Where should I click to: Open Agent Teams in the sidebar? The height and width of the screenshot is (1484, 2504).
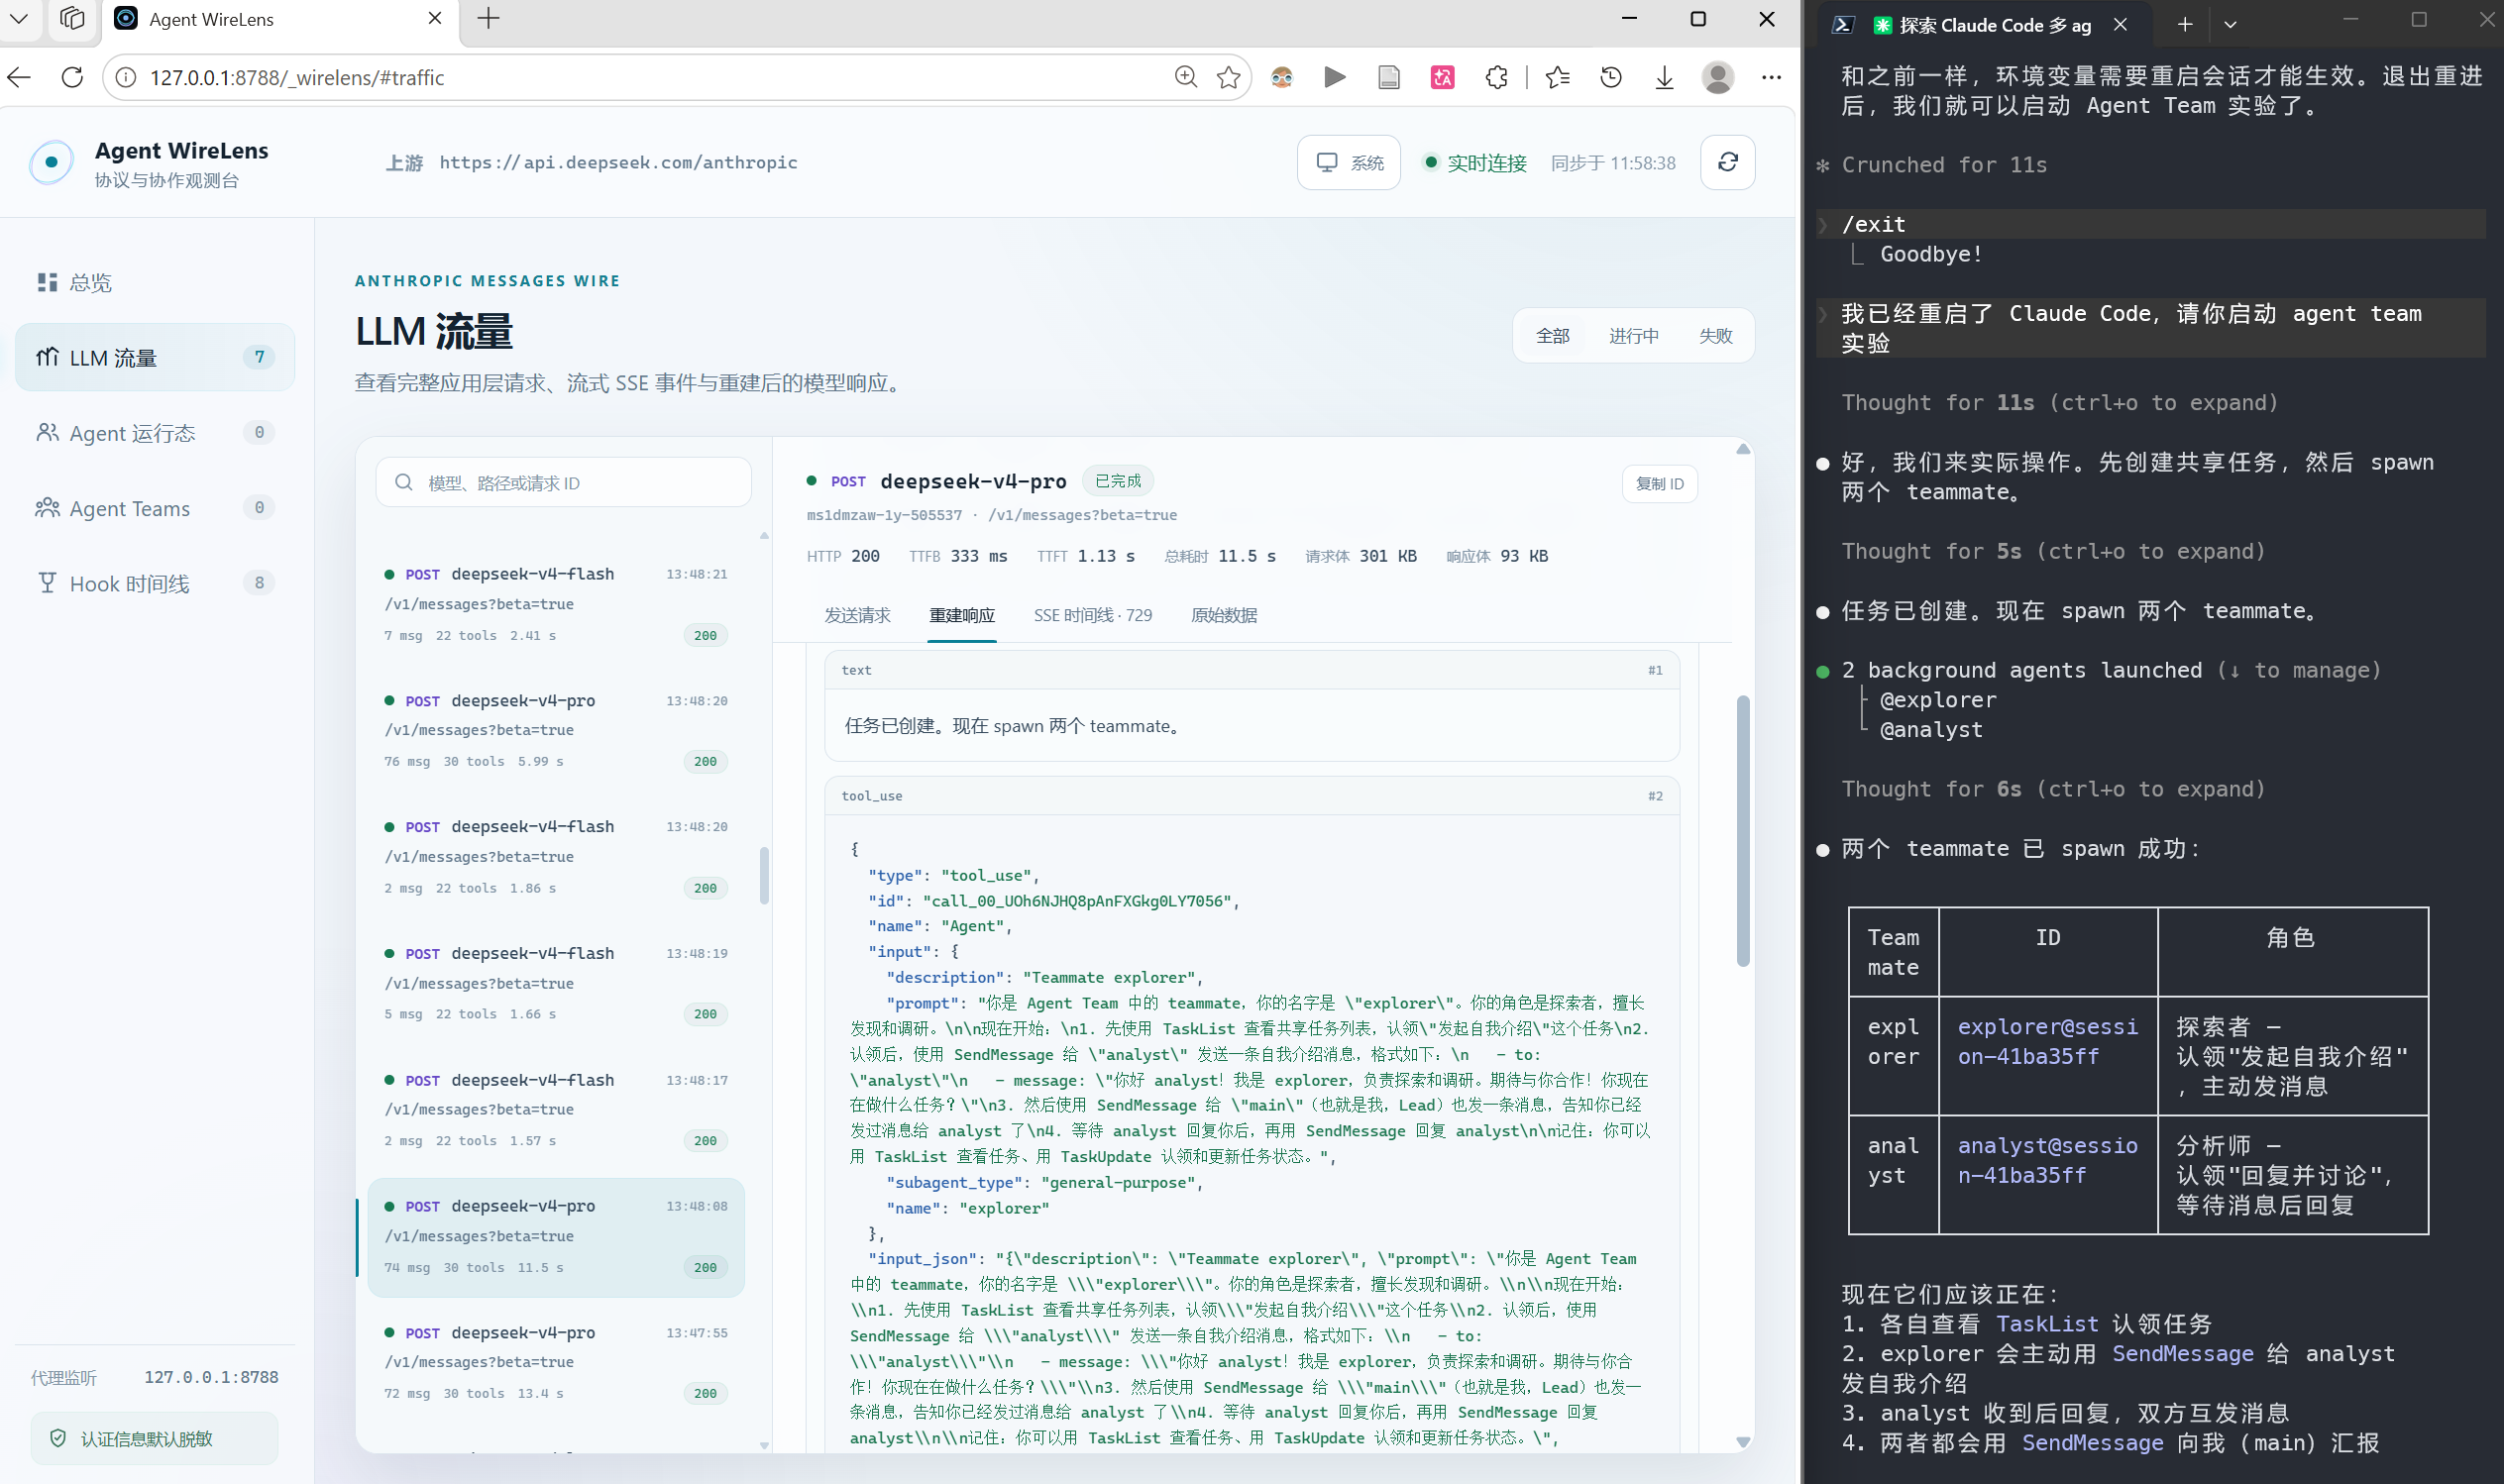pos(155,508)
